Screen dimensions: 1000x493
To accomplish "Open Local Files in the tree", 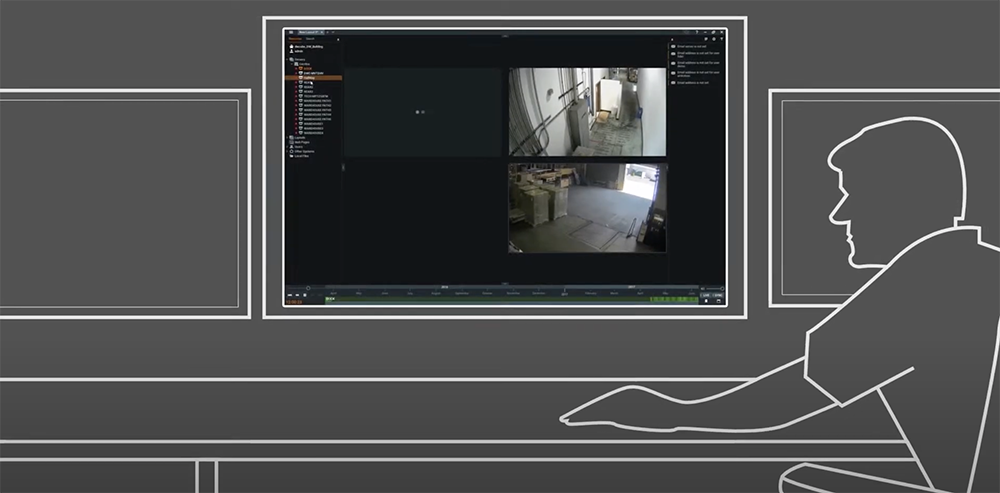I will point(299,156).
